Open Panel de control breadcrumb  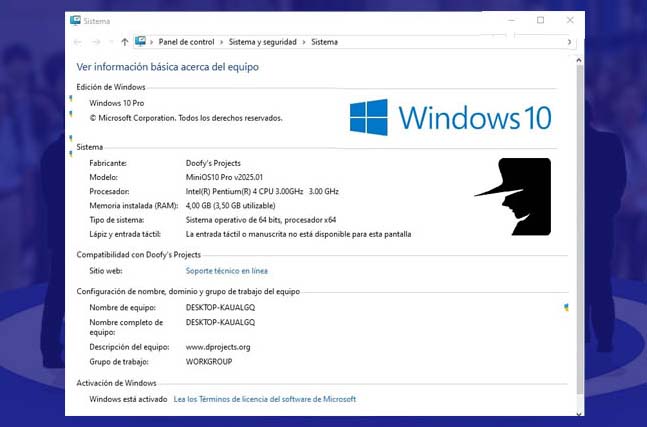pos(187,42)
